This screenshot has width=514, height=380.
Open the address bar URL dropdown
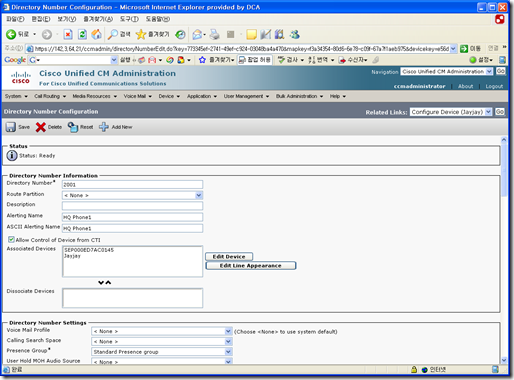coord(453,49)
